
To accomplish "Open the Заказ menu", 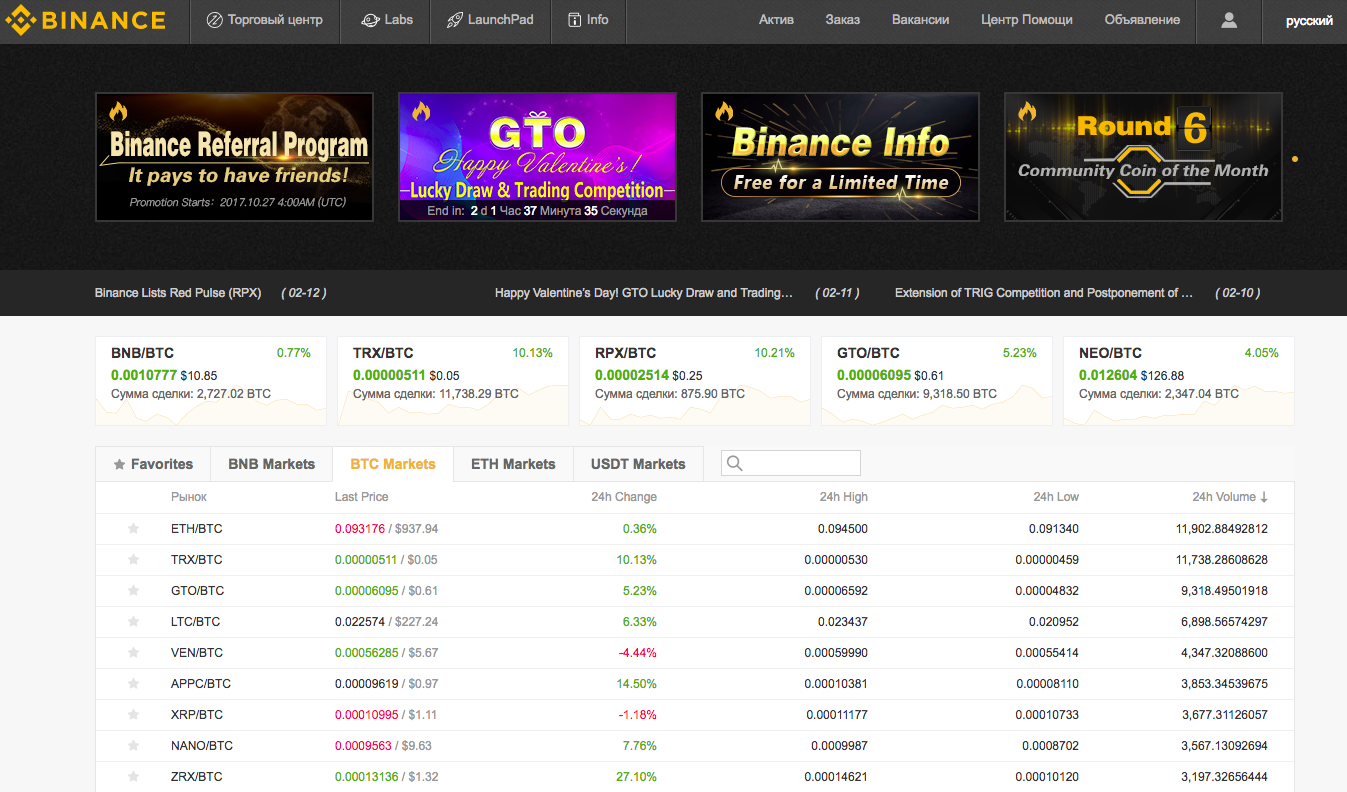I will coord(843,20).
